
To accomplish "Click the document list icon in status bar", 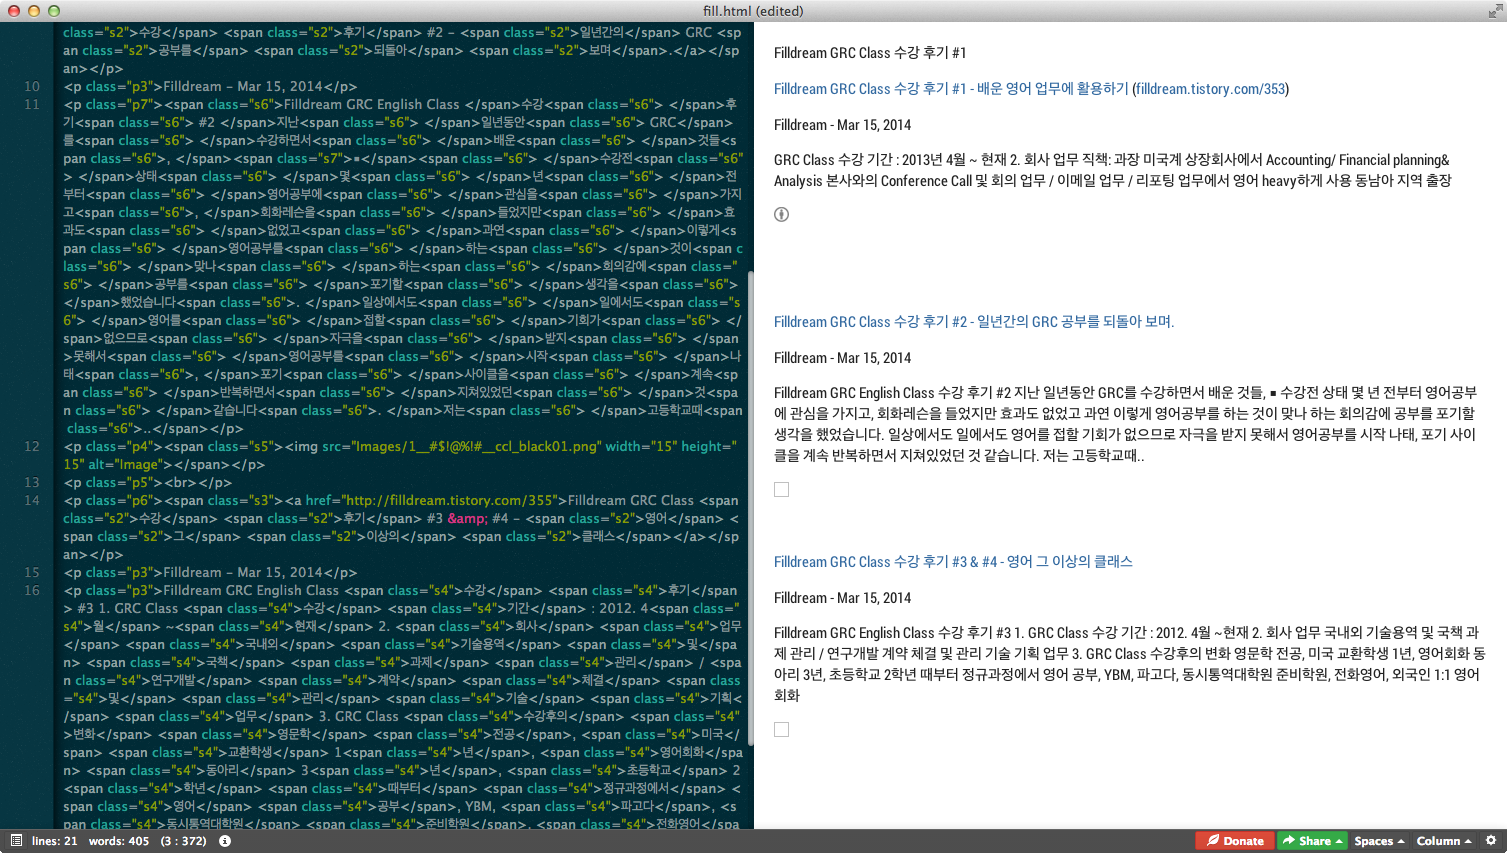I will pyautogui.click(x=16, y=841).
